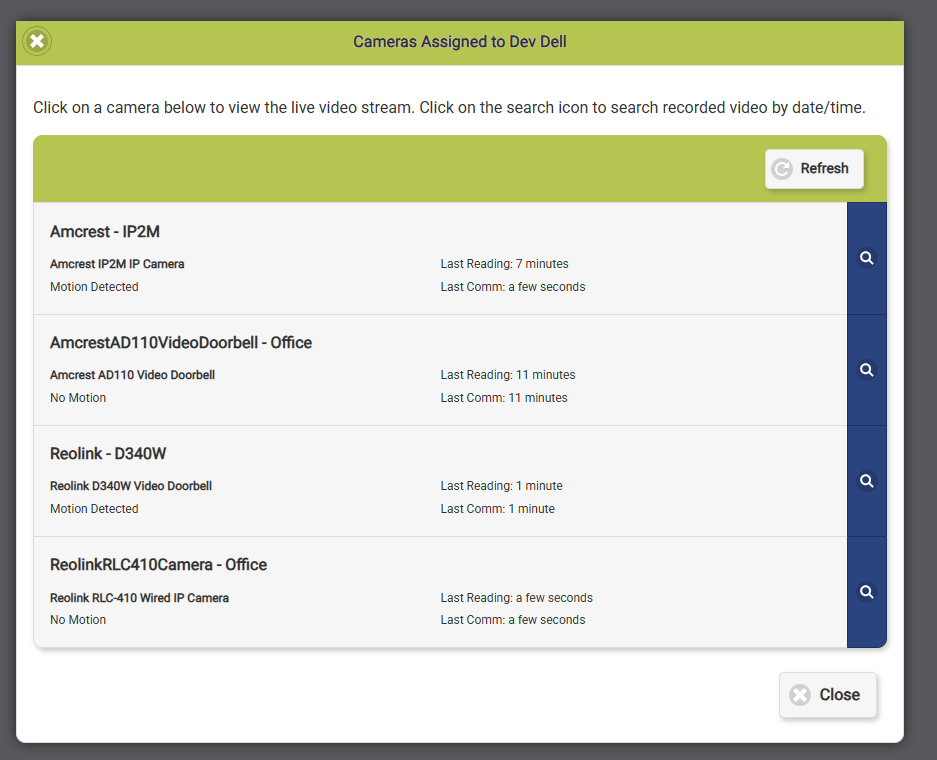Screen dimensions: 937x760
Task: Click the search icon for ReolinkRLC410Camera - Office
Action: coord(866,592)
